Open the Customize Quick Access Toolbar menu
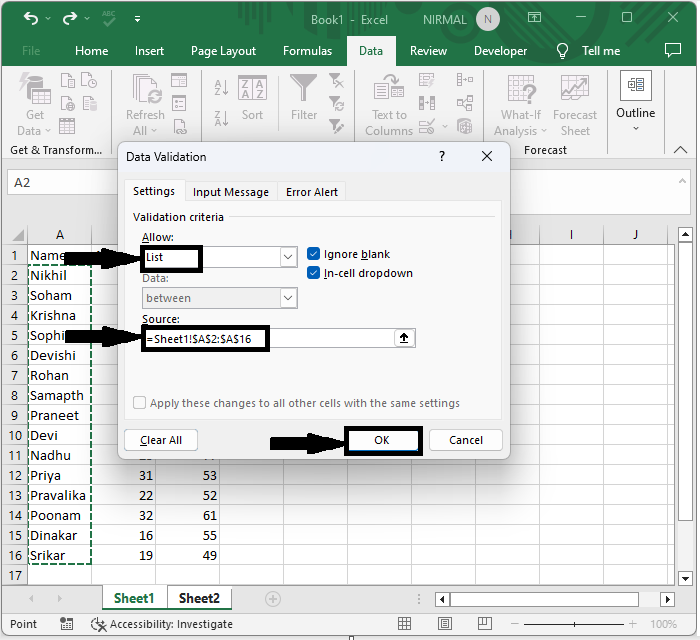The width and height of the screenshot is (700, 640). (x=138, y=19)
